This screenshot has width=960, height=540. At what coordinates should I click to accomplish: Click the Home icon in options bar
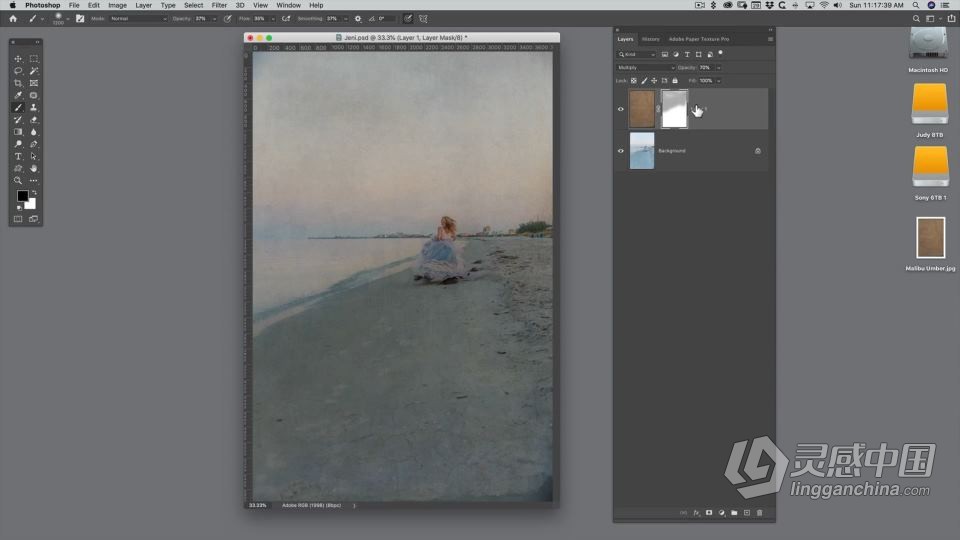[x=13, y=18]
